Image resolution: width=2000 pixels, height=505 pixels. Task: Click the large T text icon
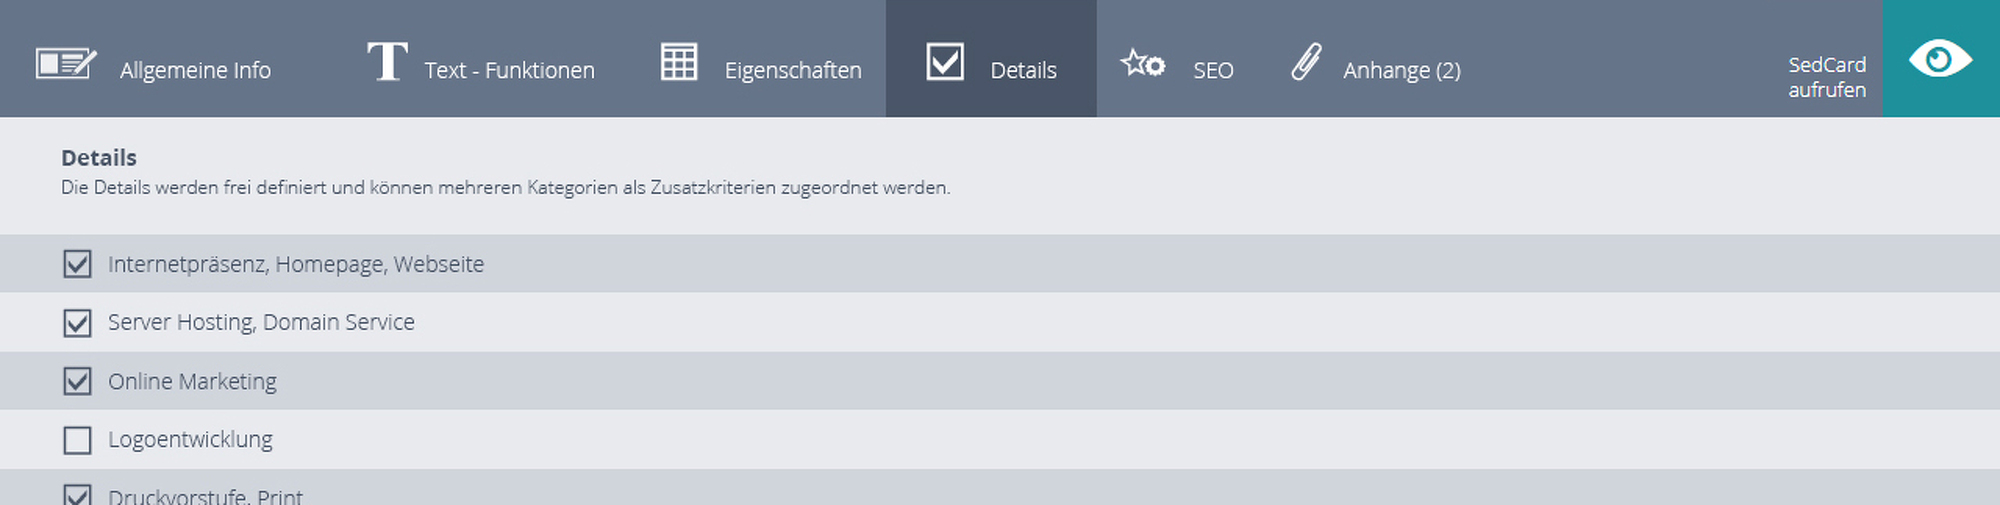(387, 61)
